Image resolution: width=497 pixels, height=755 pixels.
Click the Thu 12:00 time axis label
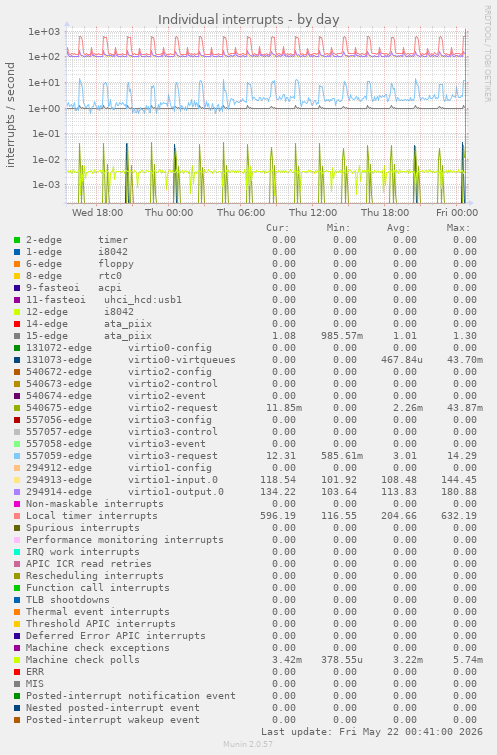[x=313, y=212]
